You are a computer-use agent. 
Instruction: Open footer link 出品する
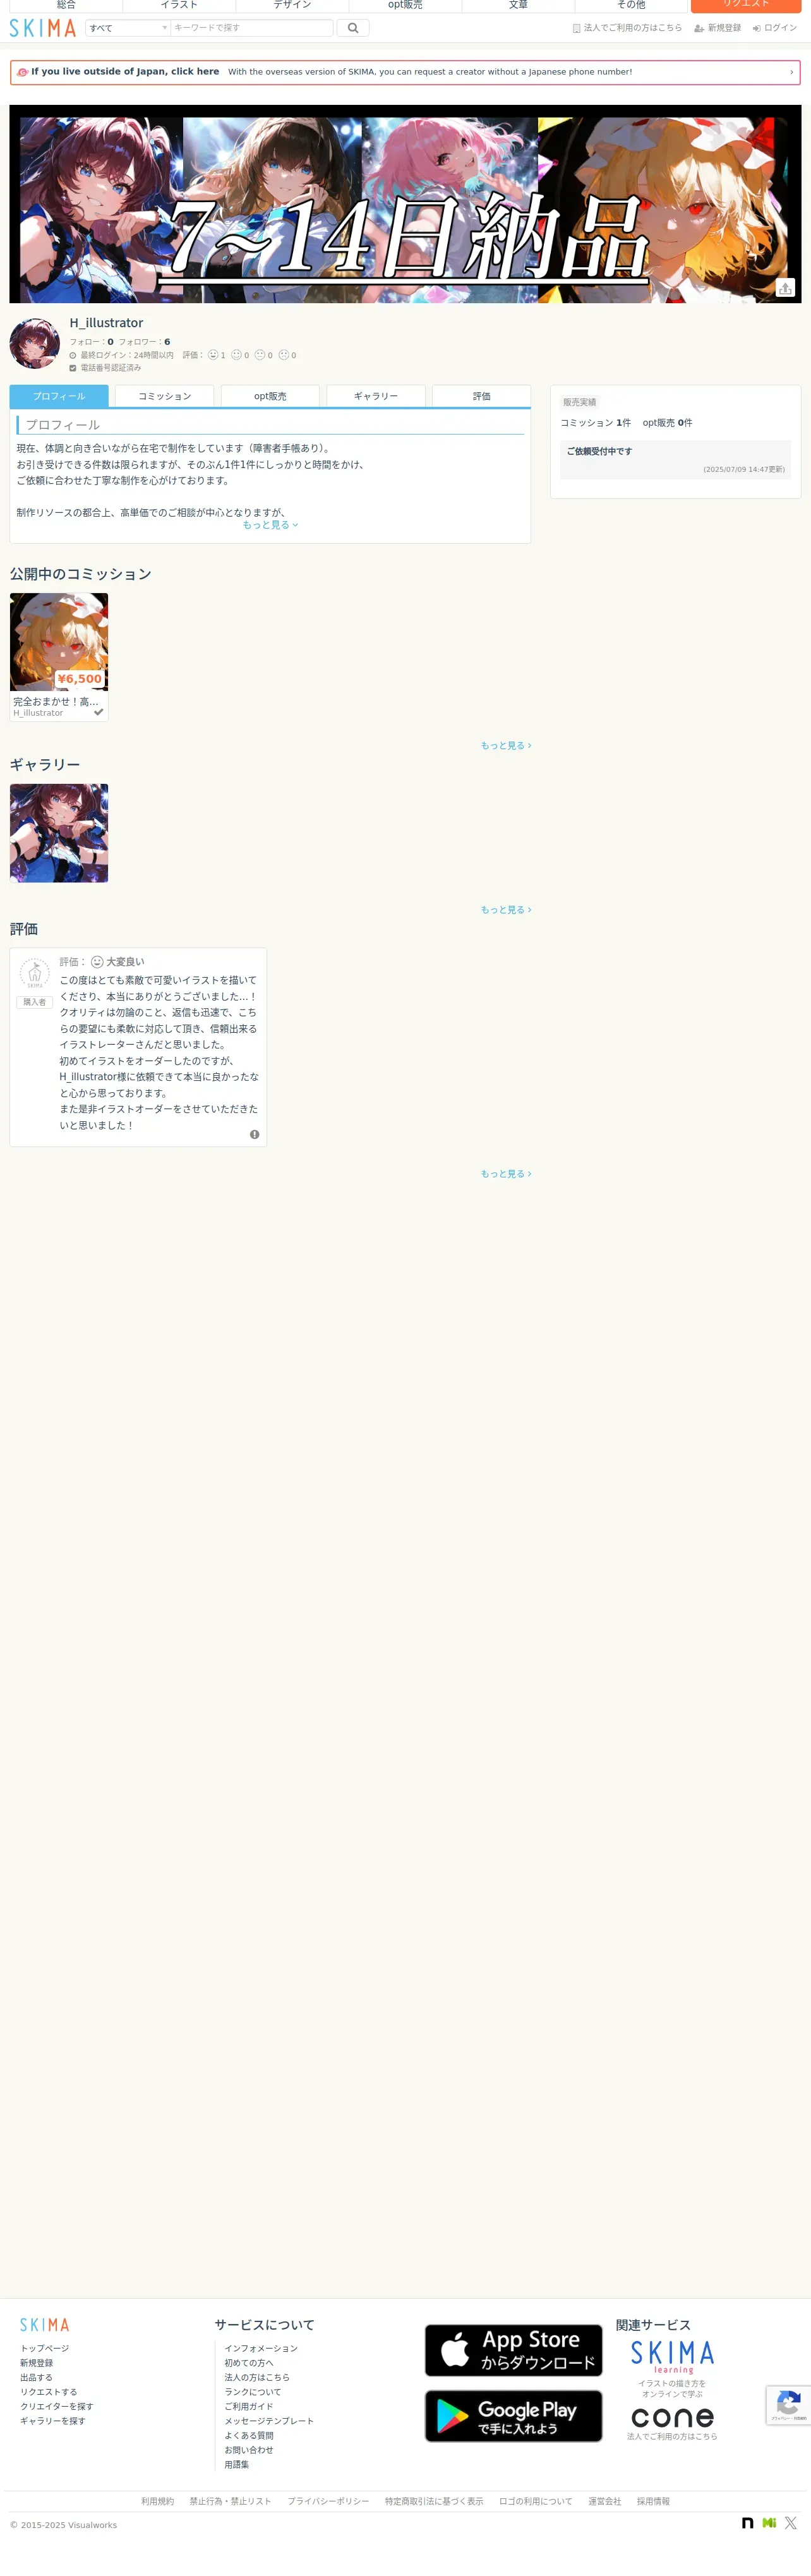click(36, 2377)
